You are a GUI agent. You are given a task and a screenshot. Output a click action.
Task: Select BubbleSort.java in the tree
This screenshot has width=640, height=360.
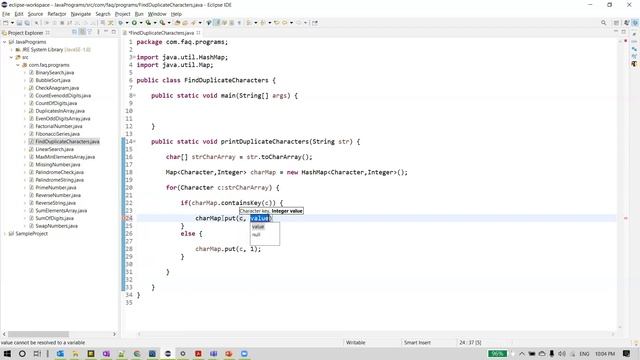pyautogui.click(x=53, y=80)
